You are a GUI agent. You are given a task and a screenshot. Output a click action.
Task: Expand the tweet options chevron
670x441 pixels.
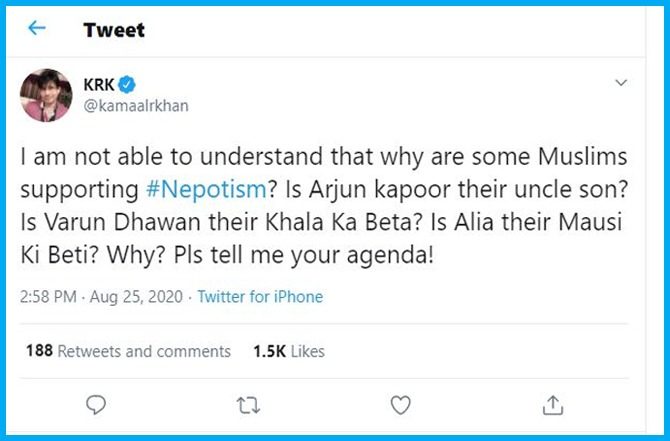[621, 82]
